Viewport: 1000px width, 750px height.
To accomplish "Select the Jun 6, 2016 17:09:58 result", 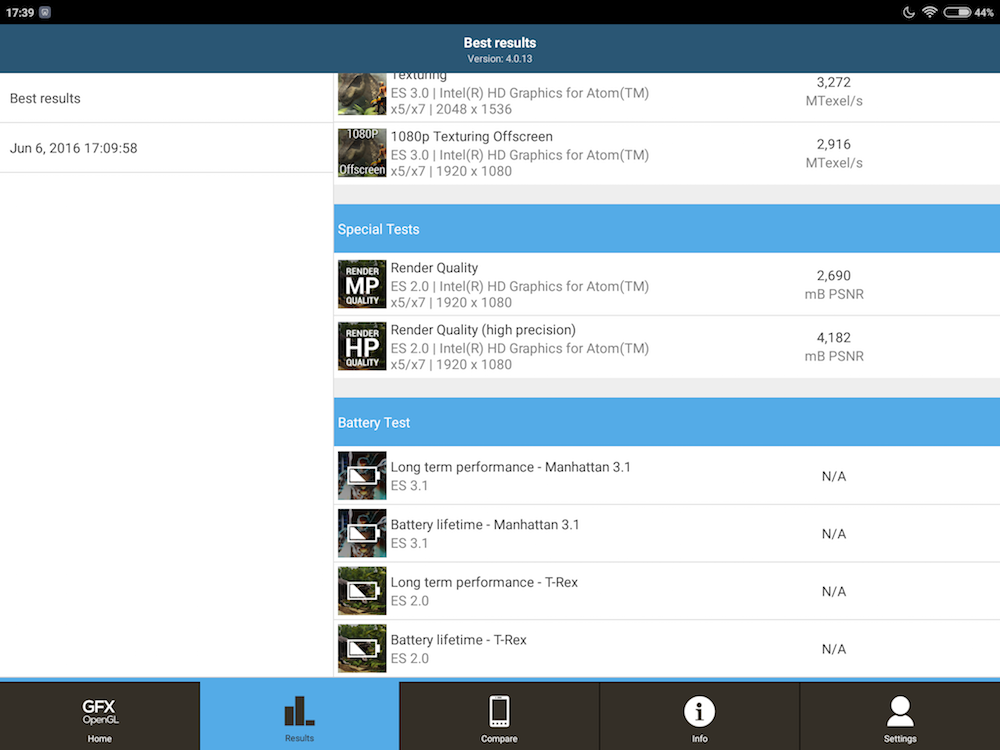I will pos(166,148).
